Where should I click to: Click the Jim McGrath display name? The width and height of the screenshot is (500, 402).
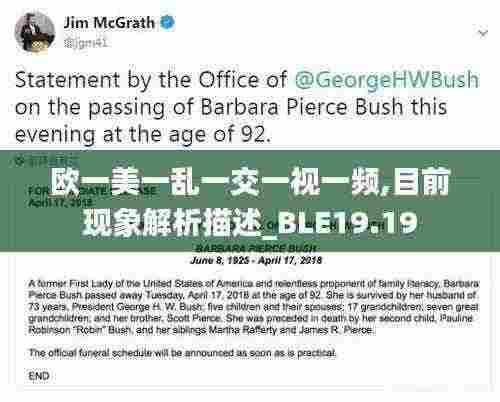109,23
